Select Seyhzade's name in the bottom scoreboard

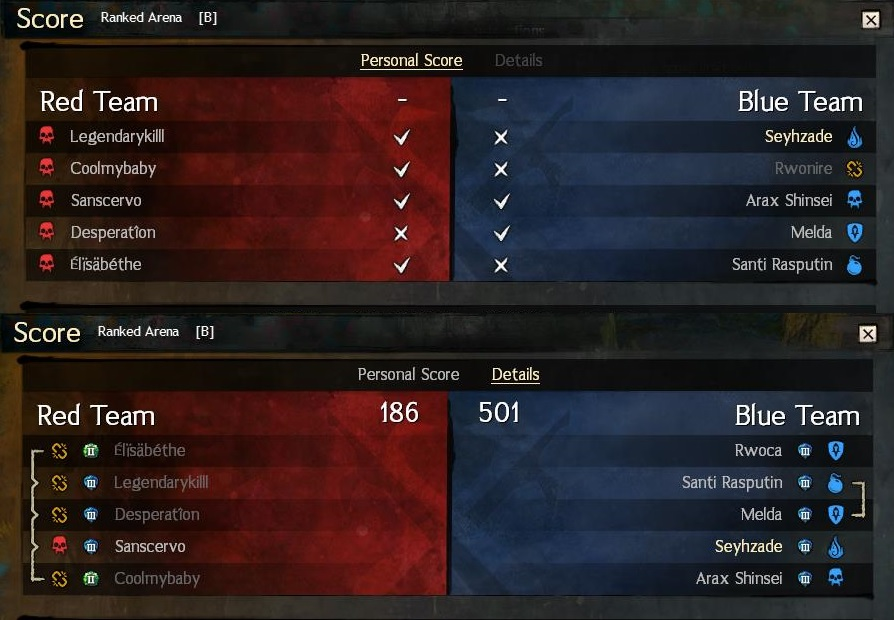click(x=748, y=546)
